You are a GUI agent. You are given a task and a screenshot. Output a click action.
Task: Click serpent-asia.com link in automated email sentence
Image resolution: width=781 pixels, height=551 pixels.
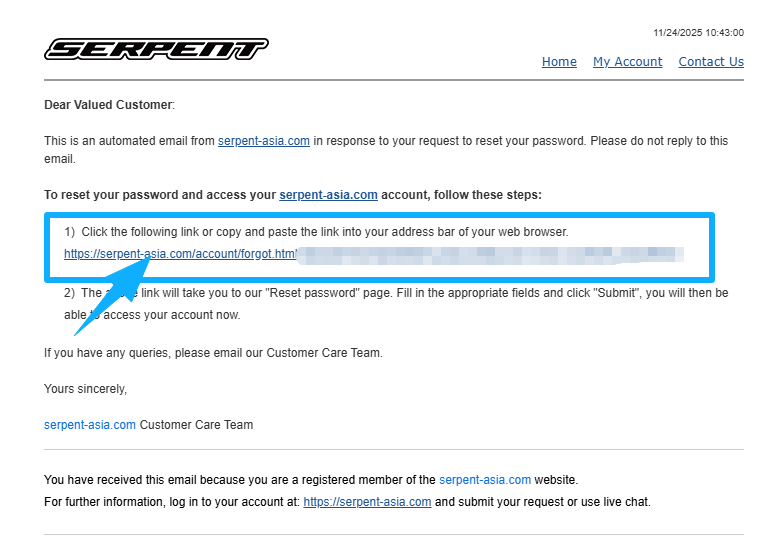pos(264,141)
